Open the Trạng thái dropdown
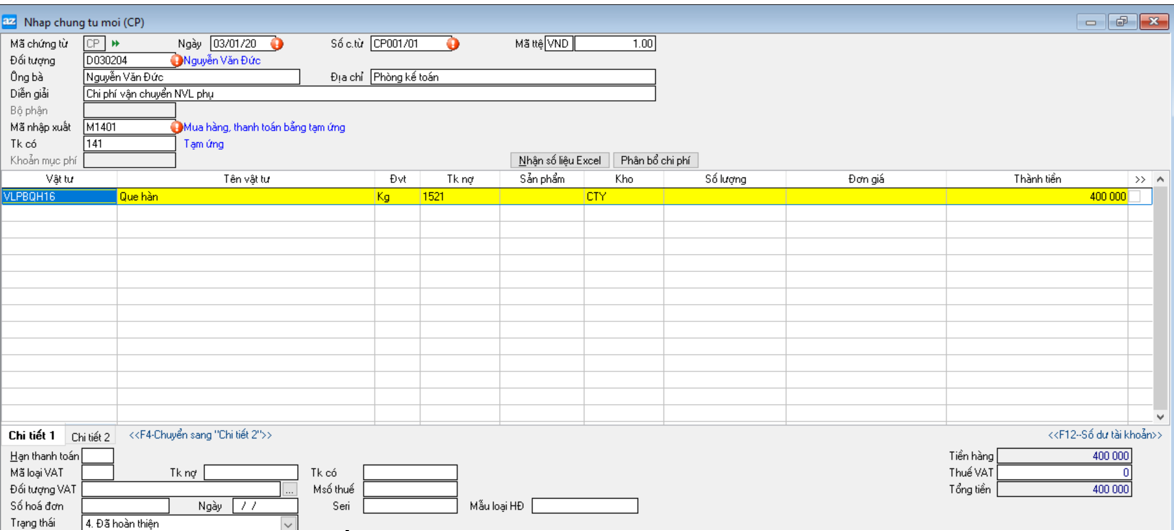 coord(288,523)
